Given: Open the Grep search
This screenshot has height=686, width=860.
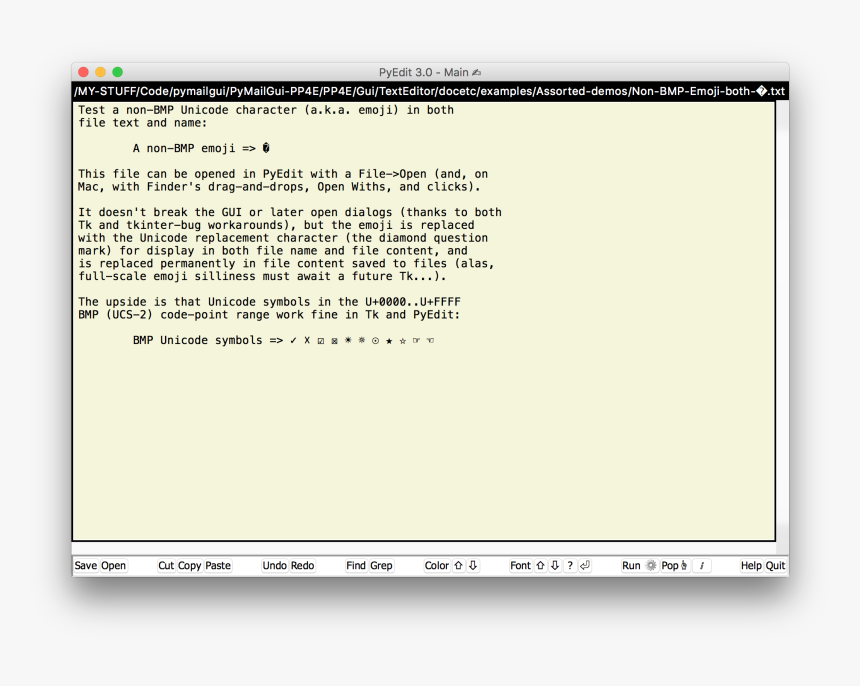Looking at the screenshot, I should 381,565.
